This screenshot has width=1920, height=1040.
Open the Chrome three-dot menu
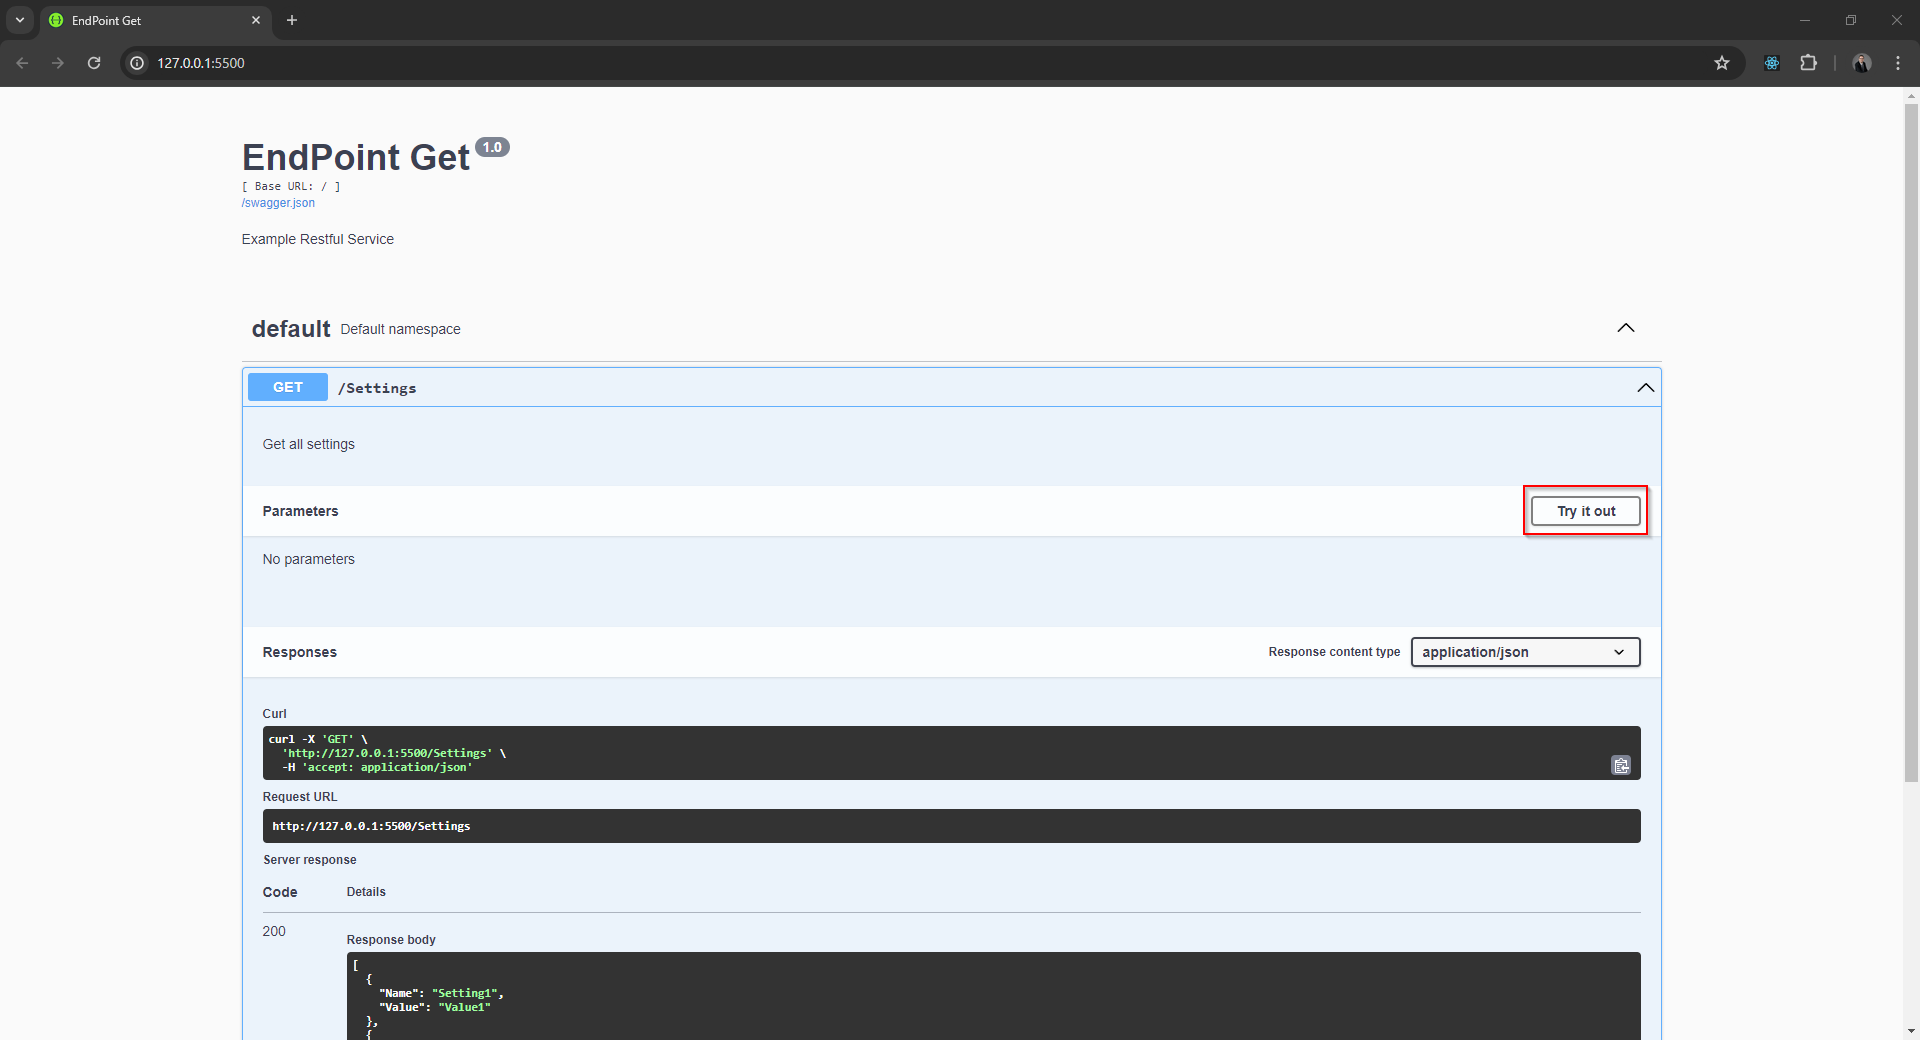(1897, 63)
